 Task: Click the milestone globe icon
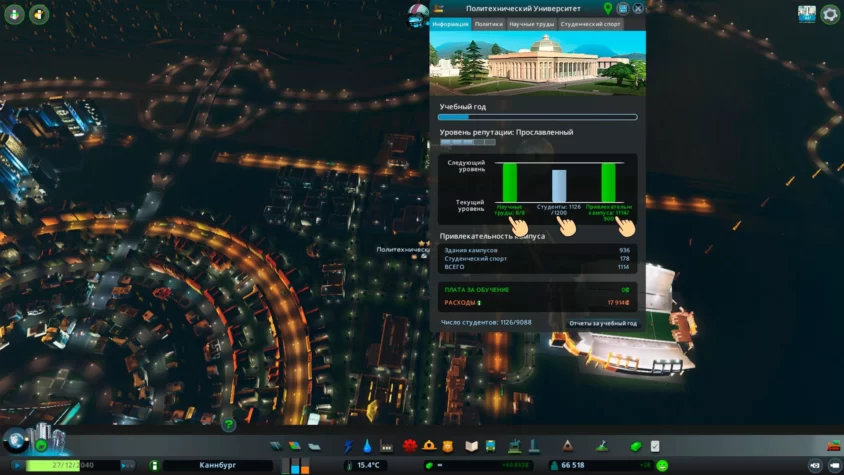(x=16, y=440)
